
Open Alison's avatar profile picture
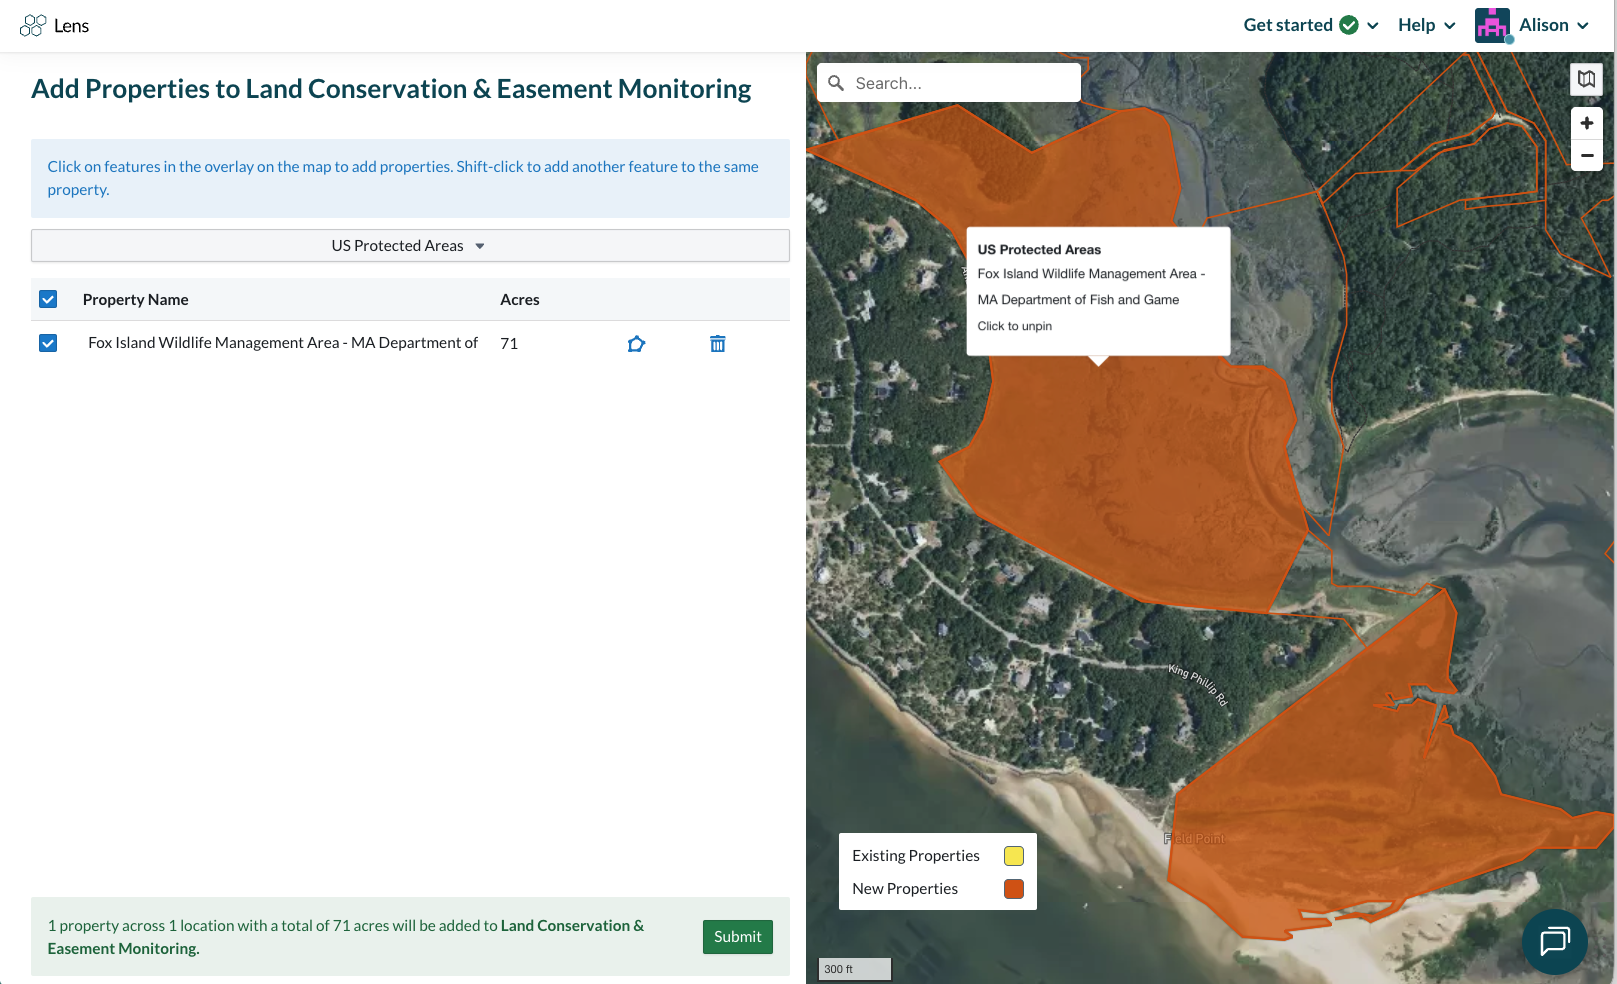click(1492, 25)
